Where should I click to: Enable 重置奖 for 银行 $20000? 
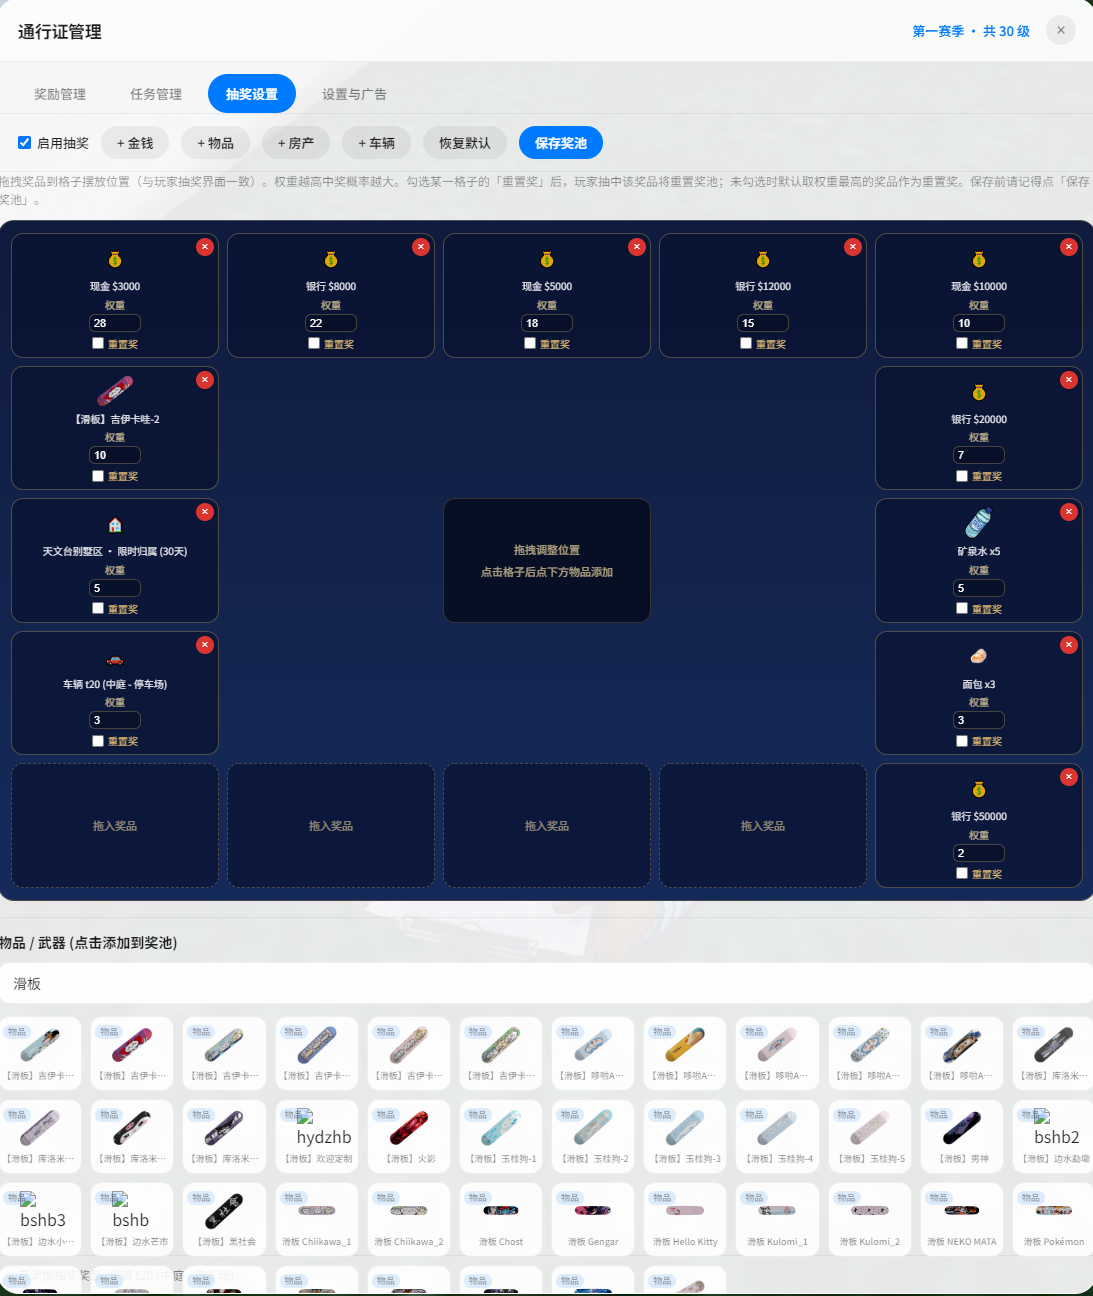click(x=962, y=476)
